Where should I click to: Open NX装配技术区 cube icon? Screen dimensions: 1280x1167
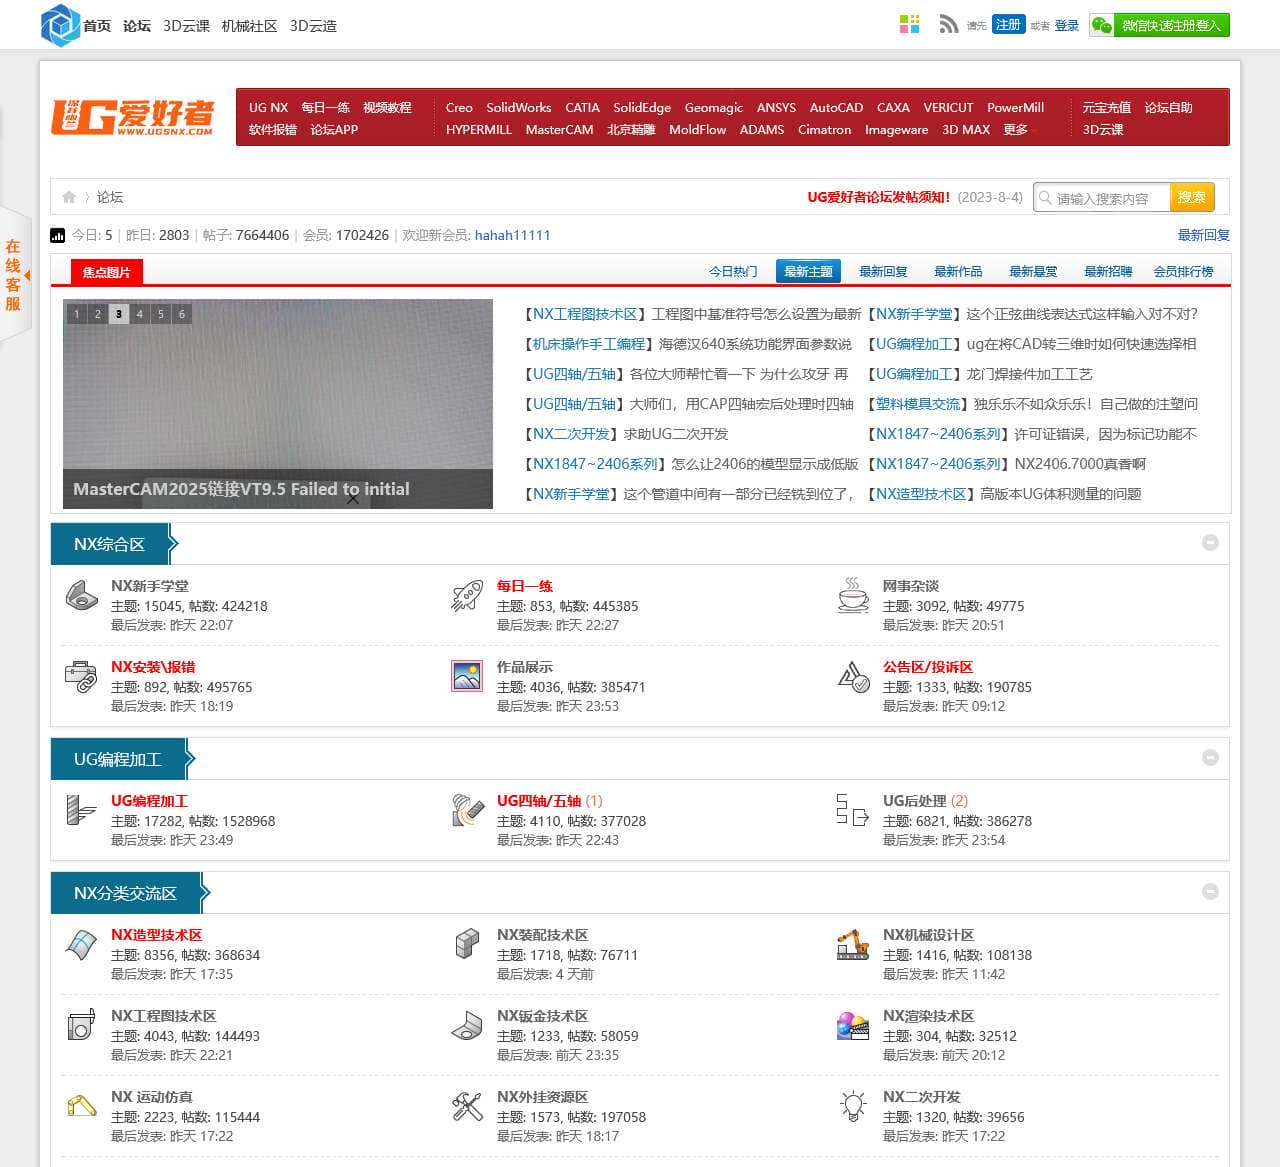[x=467, y=945]
